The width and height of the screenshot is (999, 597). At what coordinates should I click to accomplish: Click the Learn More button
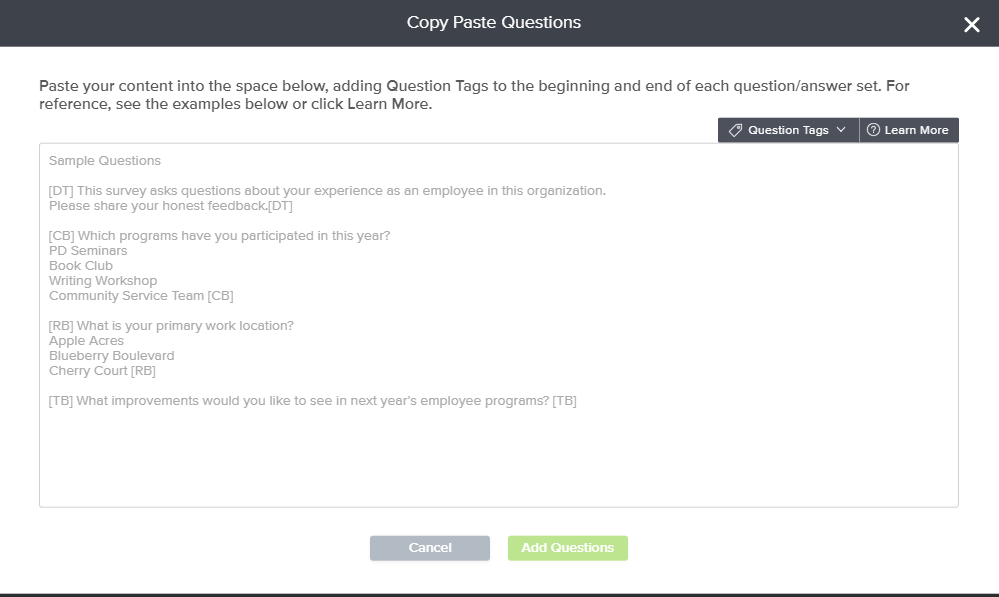[x=909, y=130]
